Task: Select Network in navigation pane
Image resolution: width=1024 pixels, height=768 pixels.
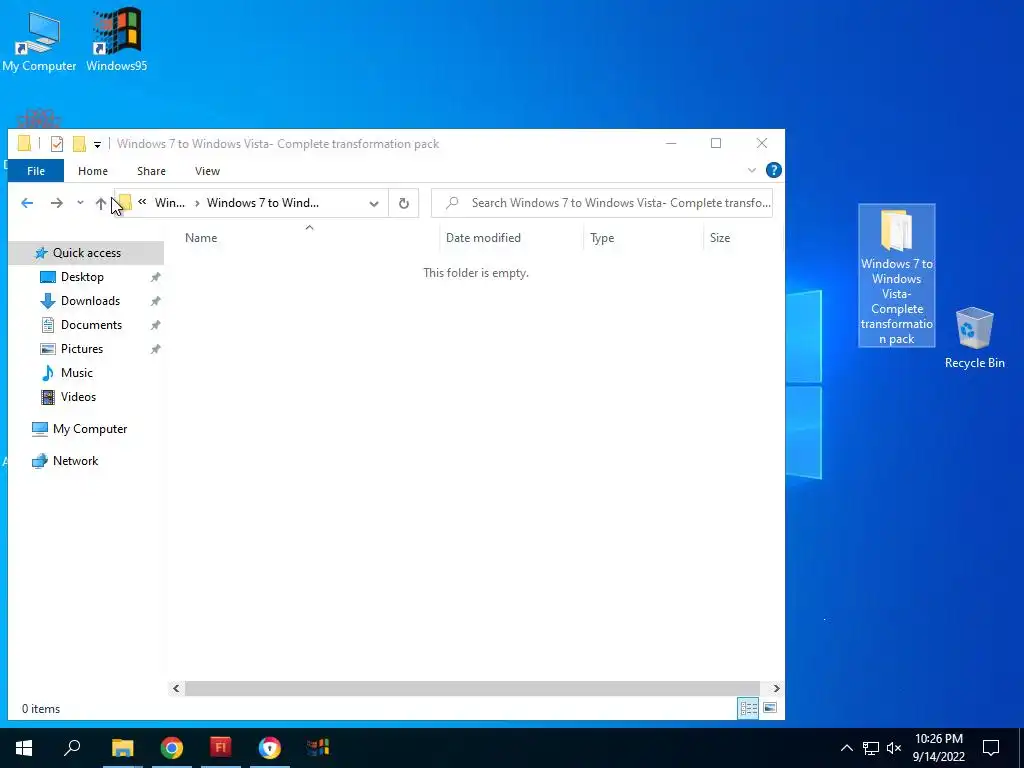Action: click(x=75, y=461)
